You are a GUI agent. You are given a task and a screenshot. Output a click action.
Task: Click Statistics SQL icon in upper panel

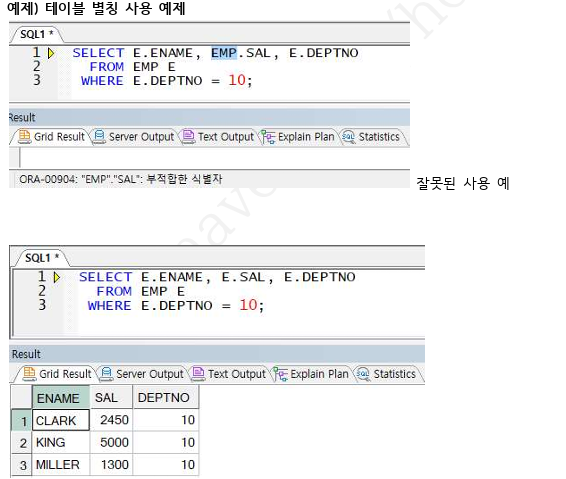pos(348,137)
